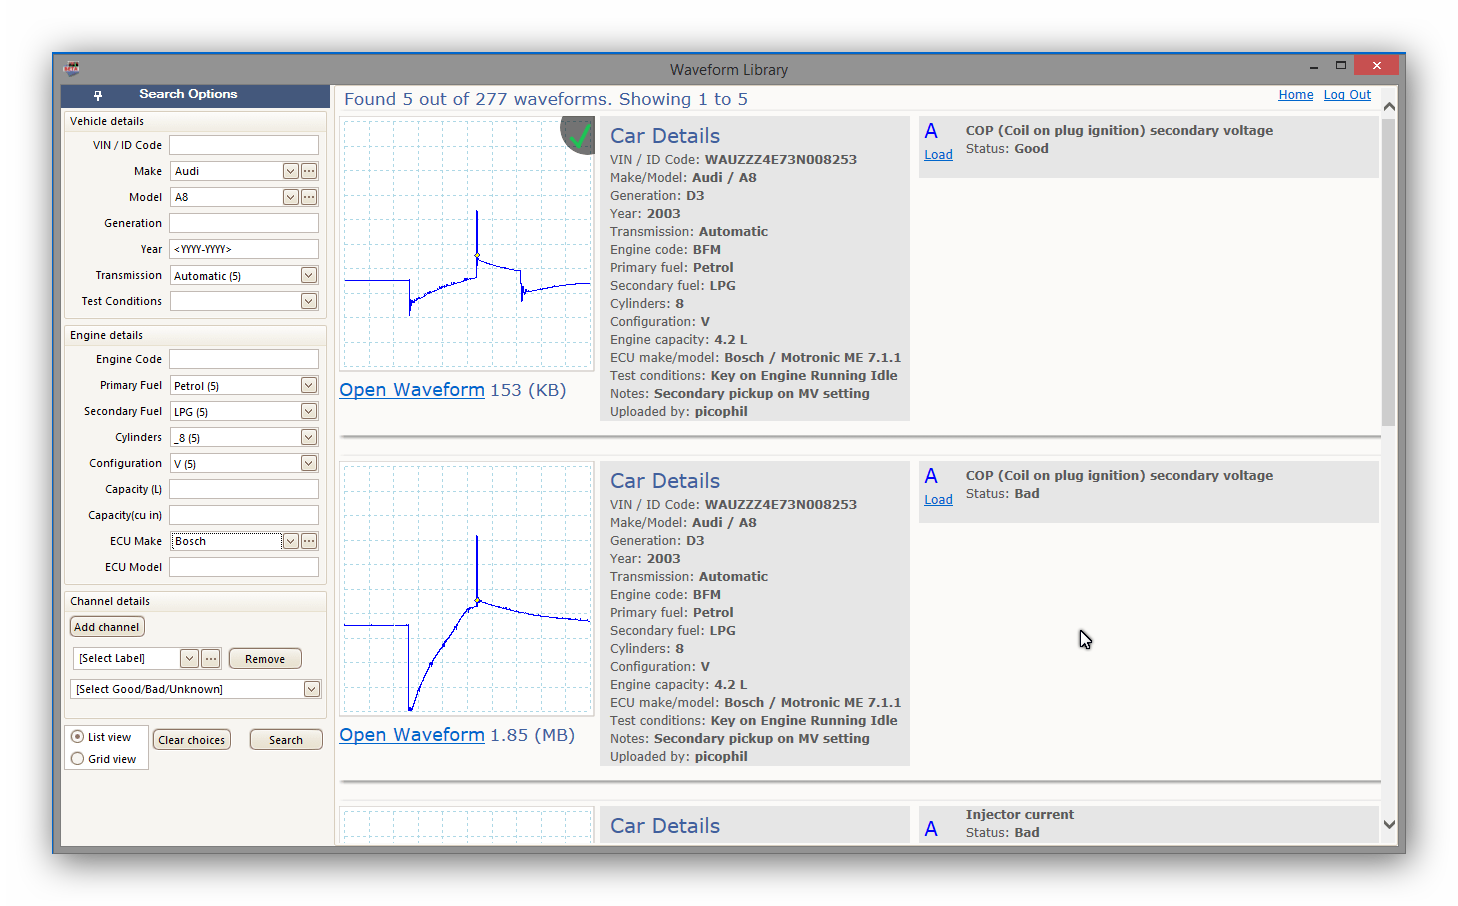Open Waveform link for the 1.85 MB file
The image size is (1458, 906).
pos(412,735)
